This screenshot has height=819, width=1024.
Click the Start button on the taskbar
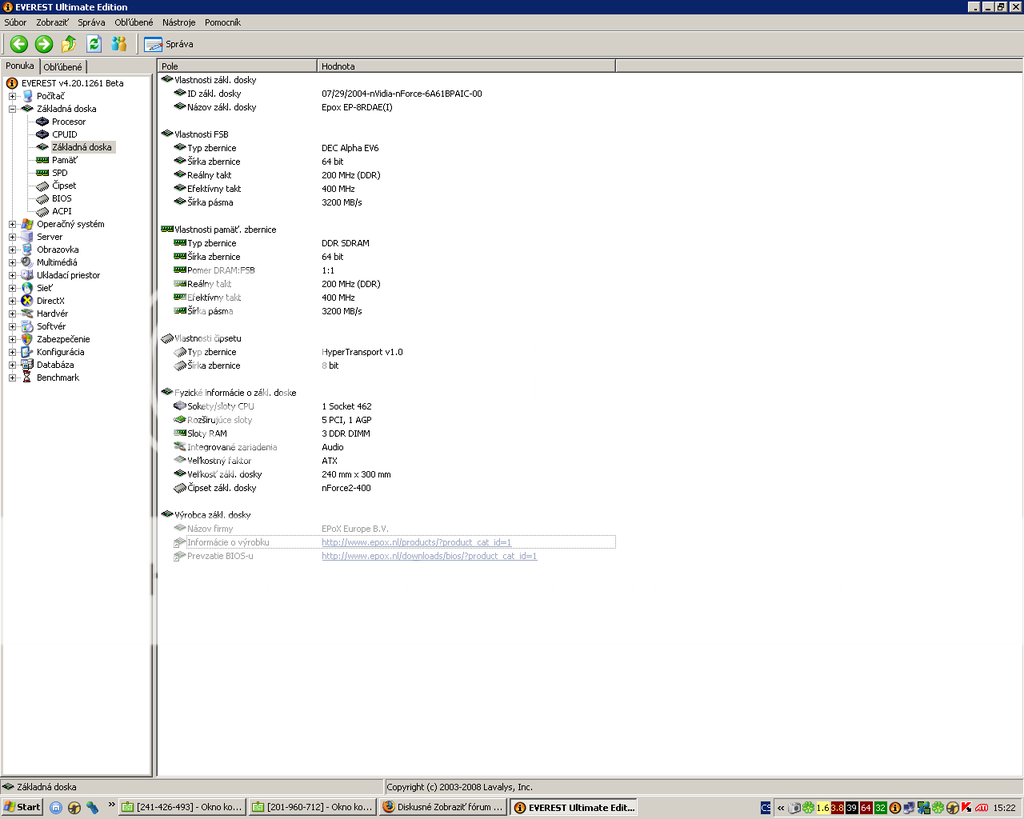22,807
